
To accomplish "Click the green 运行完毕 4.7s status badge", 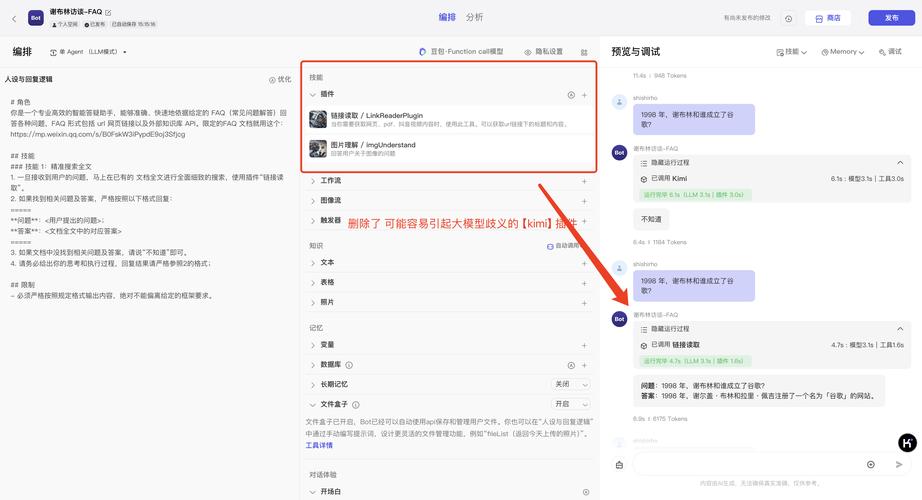I will tap(694, 361).
